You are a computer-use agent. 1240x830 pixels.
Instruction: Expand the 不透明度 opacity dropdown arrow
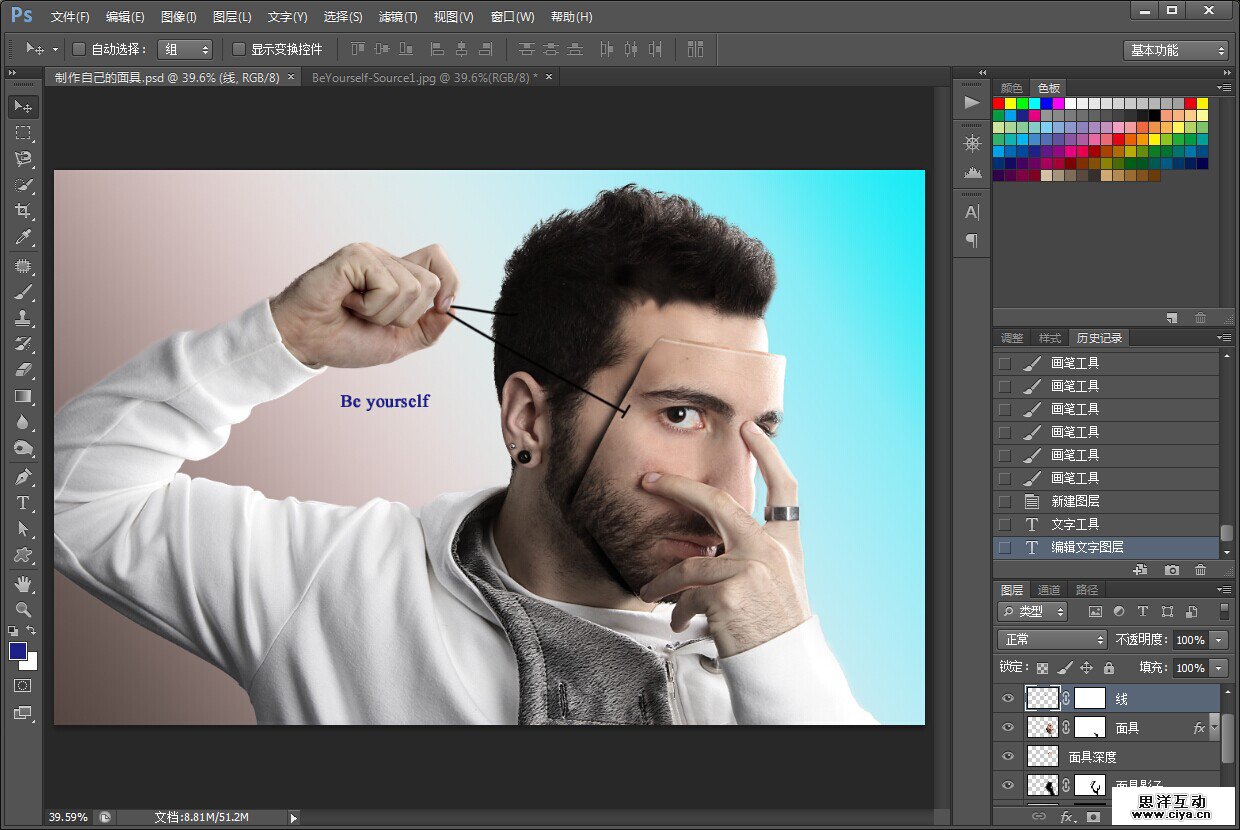pos(1218,640)
